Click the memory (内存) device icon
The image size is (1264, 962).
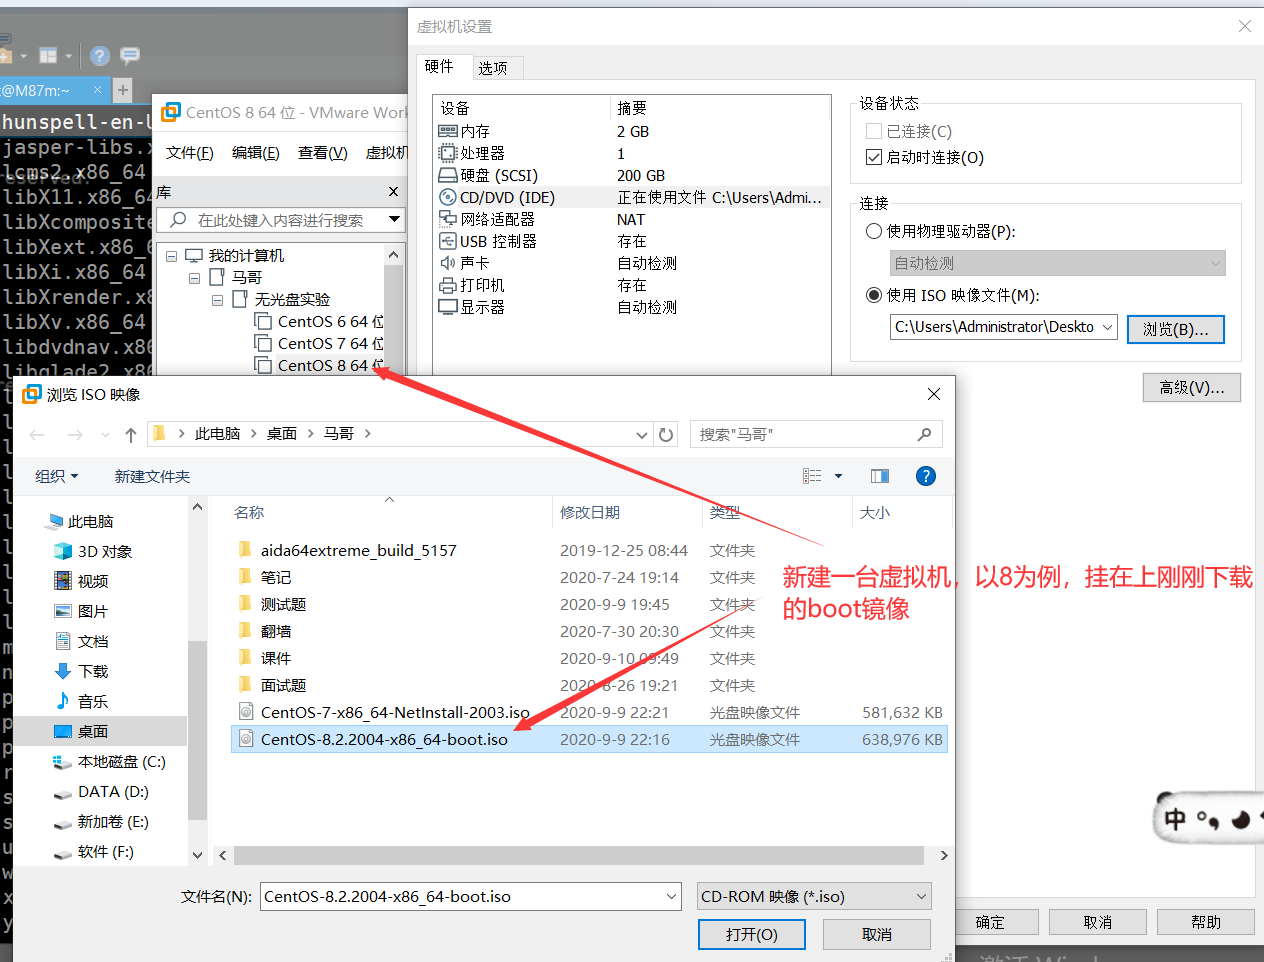click(x=448, y=131)
